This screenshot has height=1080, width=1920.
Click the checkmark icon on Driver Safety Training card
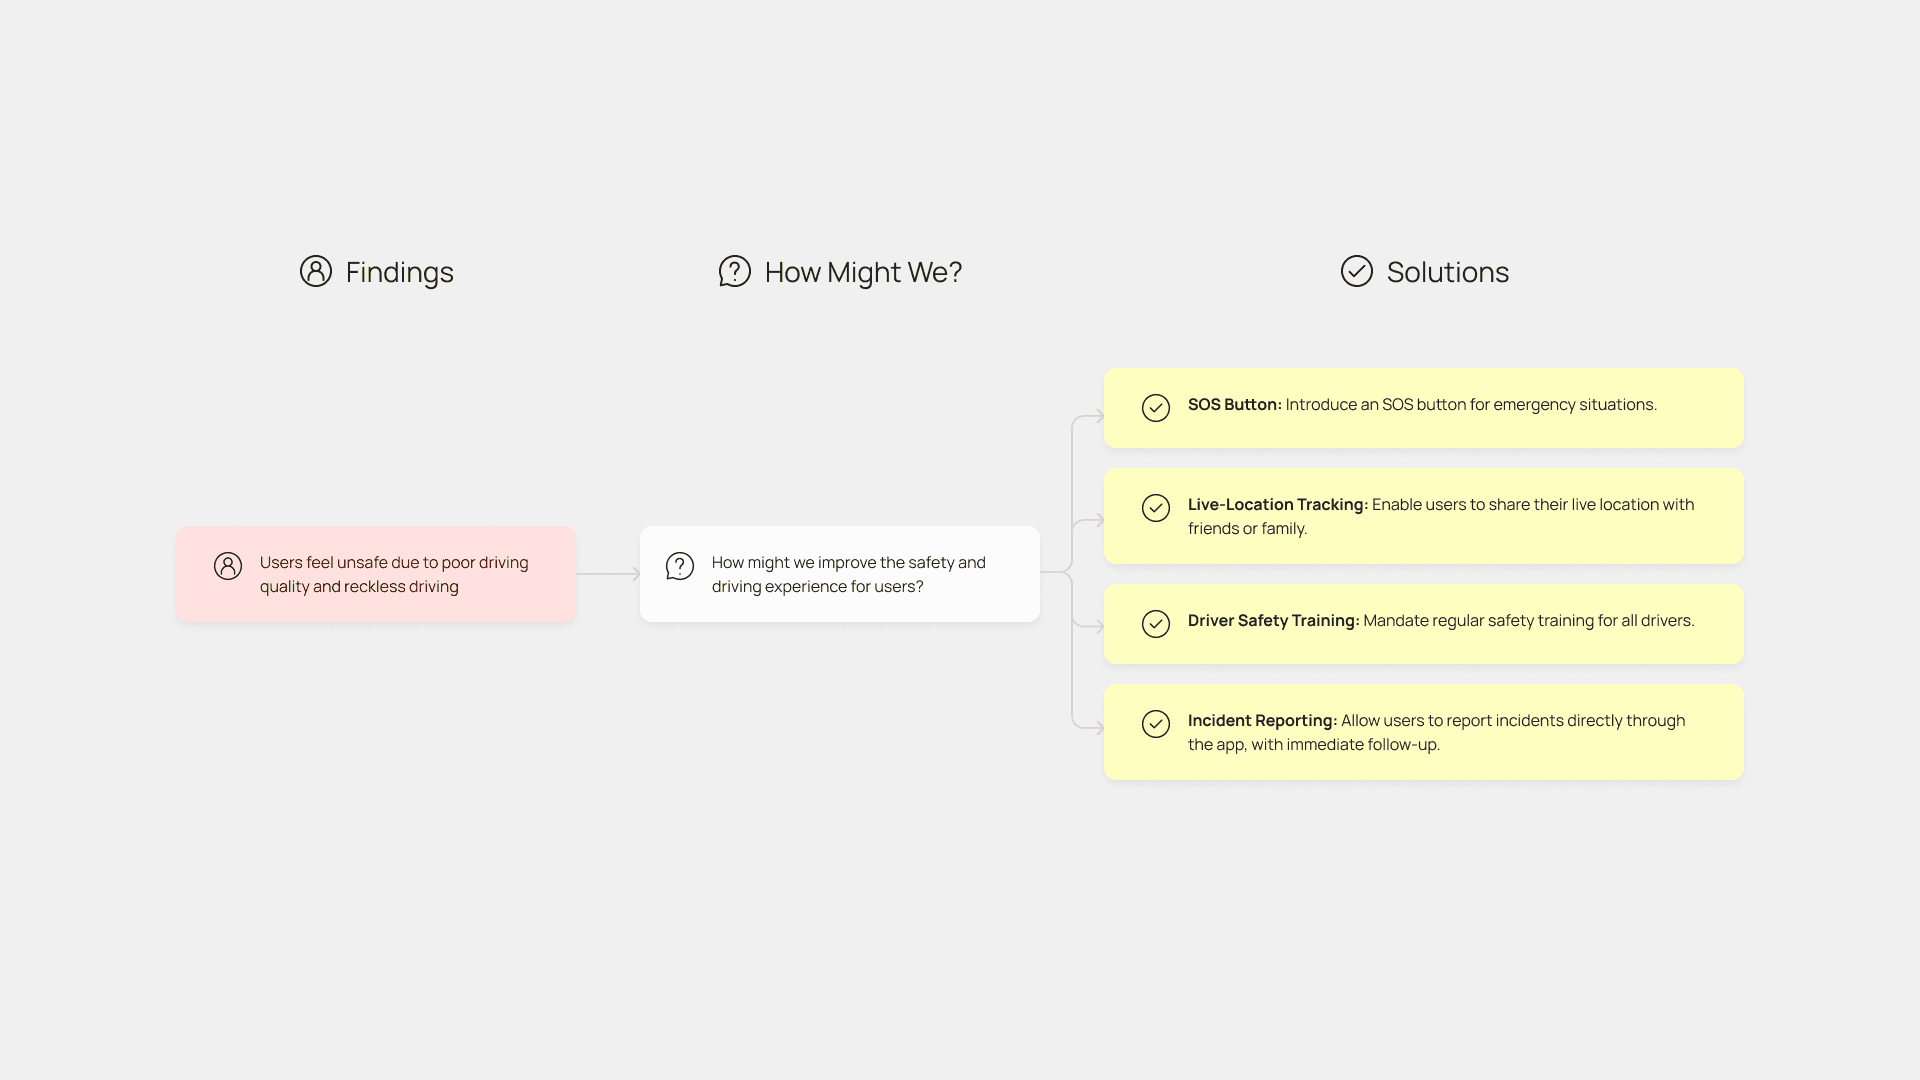pos(1155,624)
